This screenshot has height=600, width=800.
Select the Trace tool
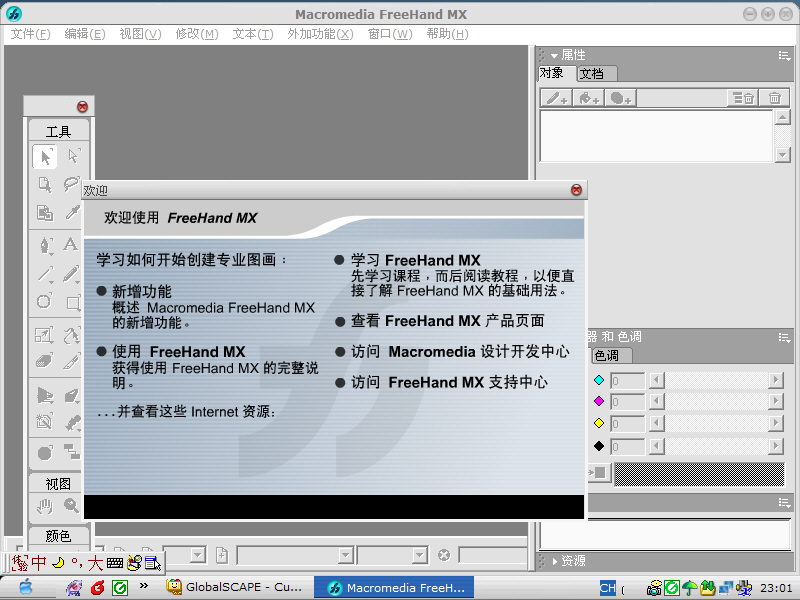(x=45, y=422)
